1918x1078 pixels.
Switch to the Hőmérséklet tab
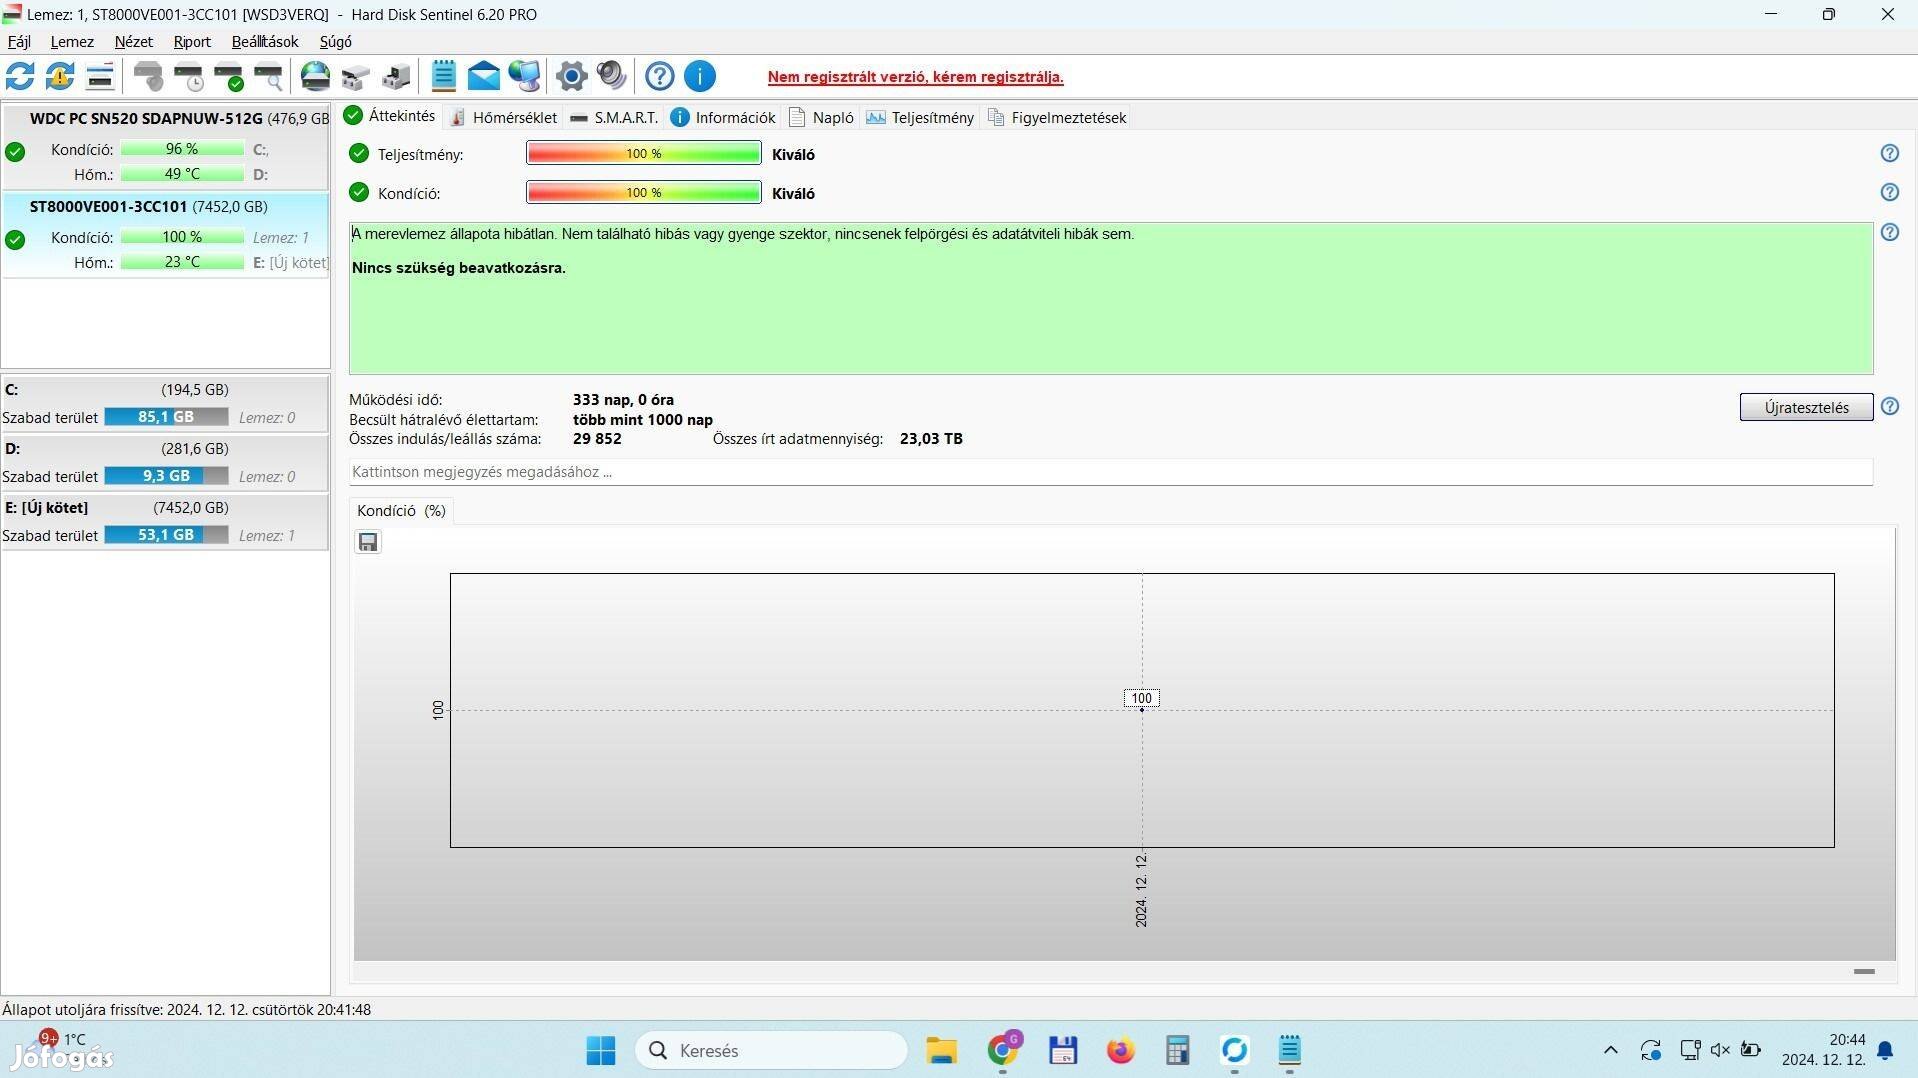coord(503,117)
